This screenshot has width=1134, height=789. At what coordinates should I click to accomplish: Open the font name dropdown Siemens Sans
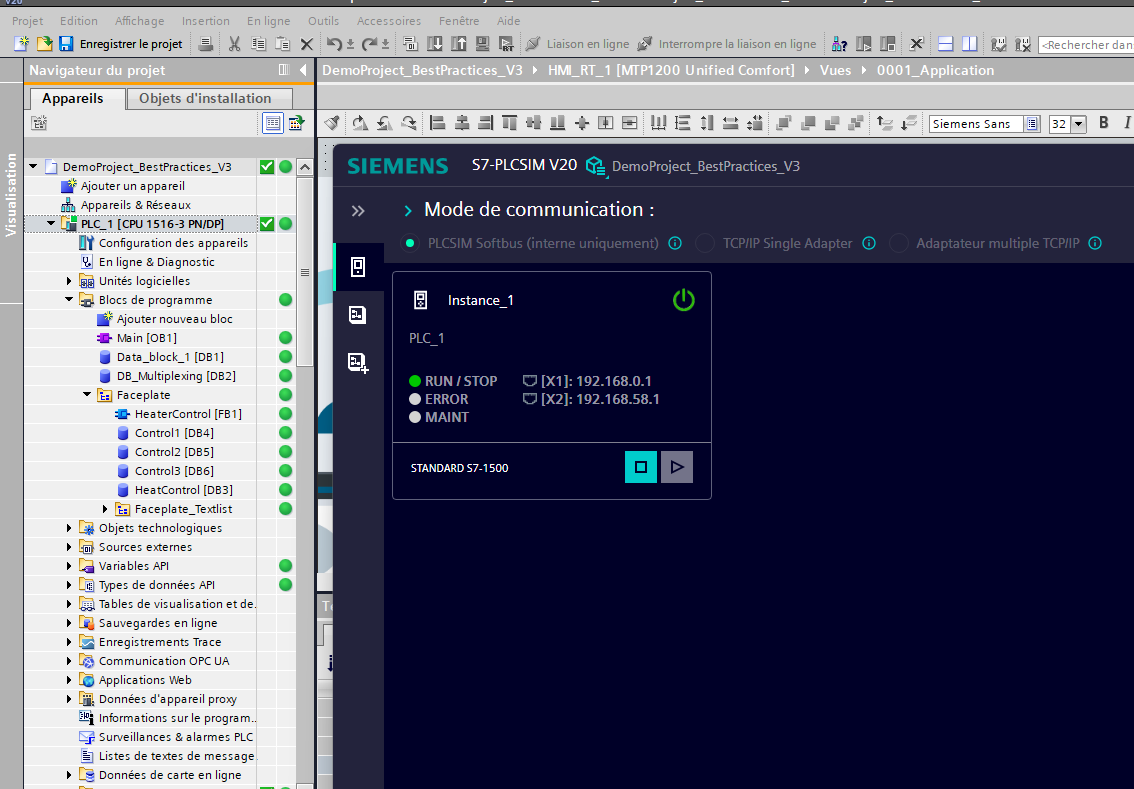click(x=1032, y=124)
